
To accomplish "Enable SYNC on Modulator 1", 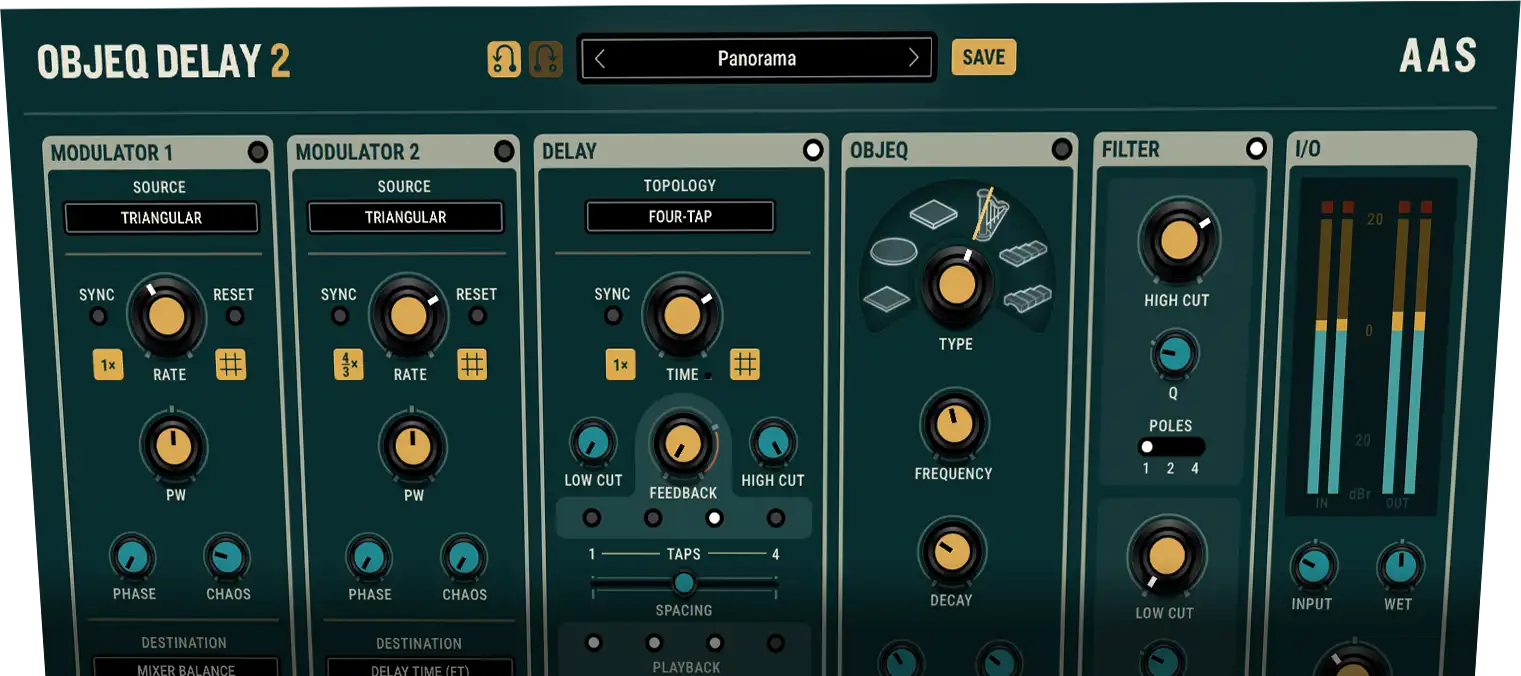I will pyautogui.click(x=98, y=315).
